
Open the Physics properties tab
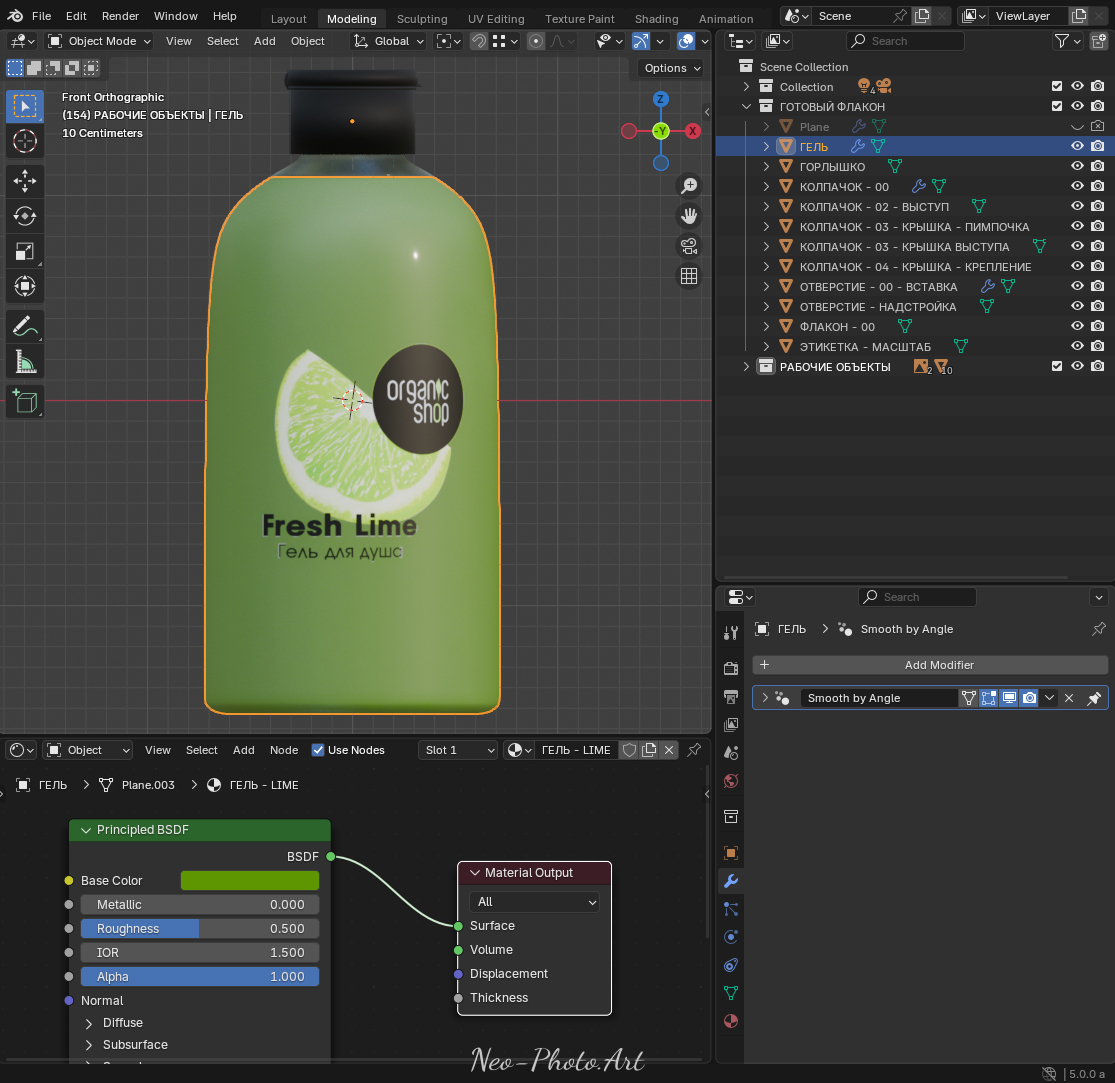click(x=730, y=937)
